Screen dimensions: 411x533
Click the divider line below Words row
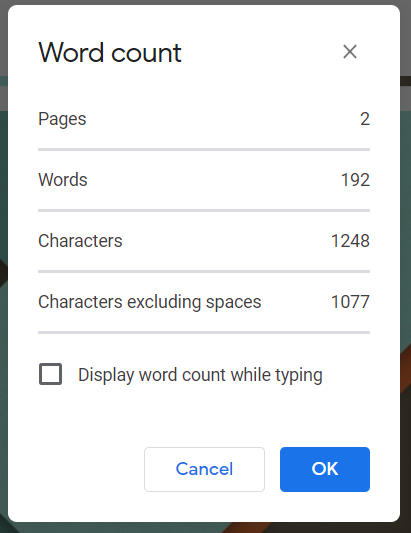pos(204,211)
